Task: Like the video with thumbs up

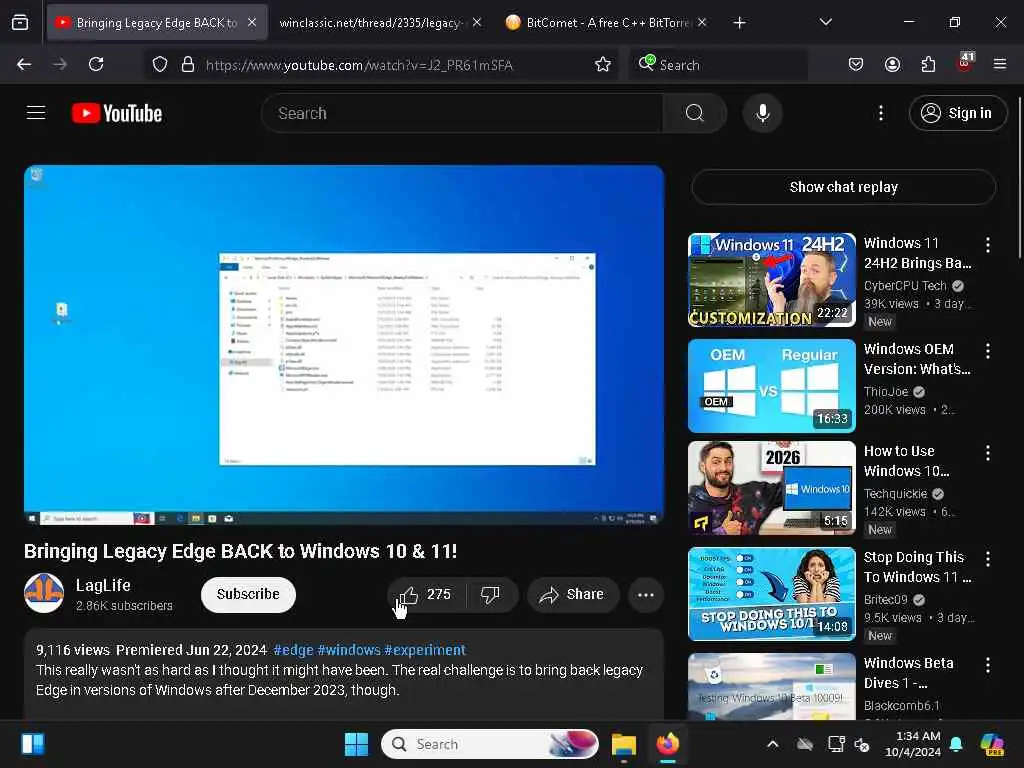Action: [x=426, y=594]
